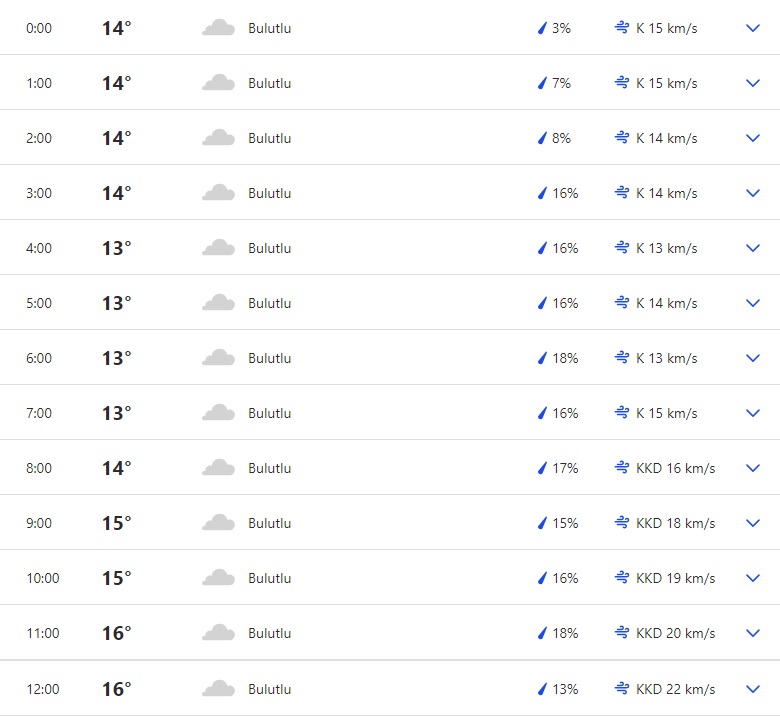Viewport: 780px width, 716px height.
Task: Click the raindrop icon in the 3:00 row
Action: [x=543, y=193]
